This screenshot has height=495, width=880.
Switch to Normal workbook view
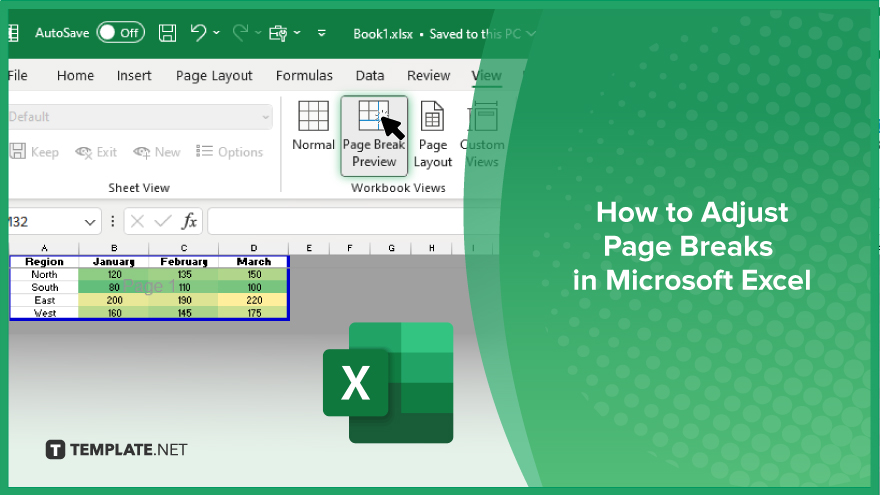313,126
